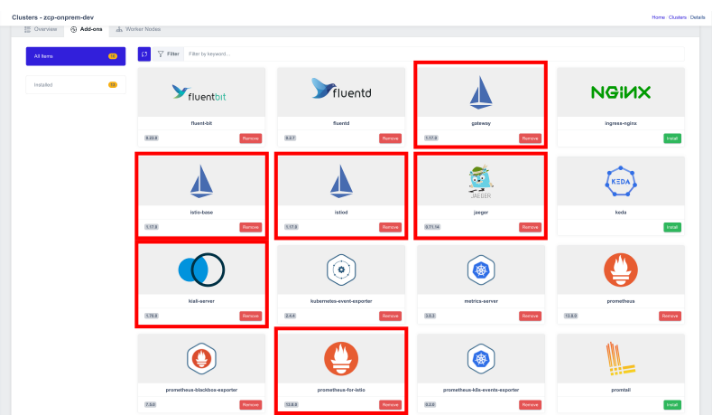Screen dimensions: 714x416
Task: Select All Items in sidebar
Action: pyautogui.click(x=76, y=56)
